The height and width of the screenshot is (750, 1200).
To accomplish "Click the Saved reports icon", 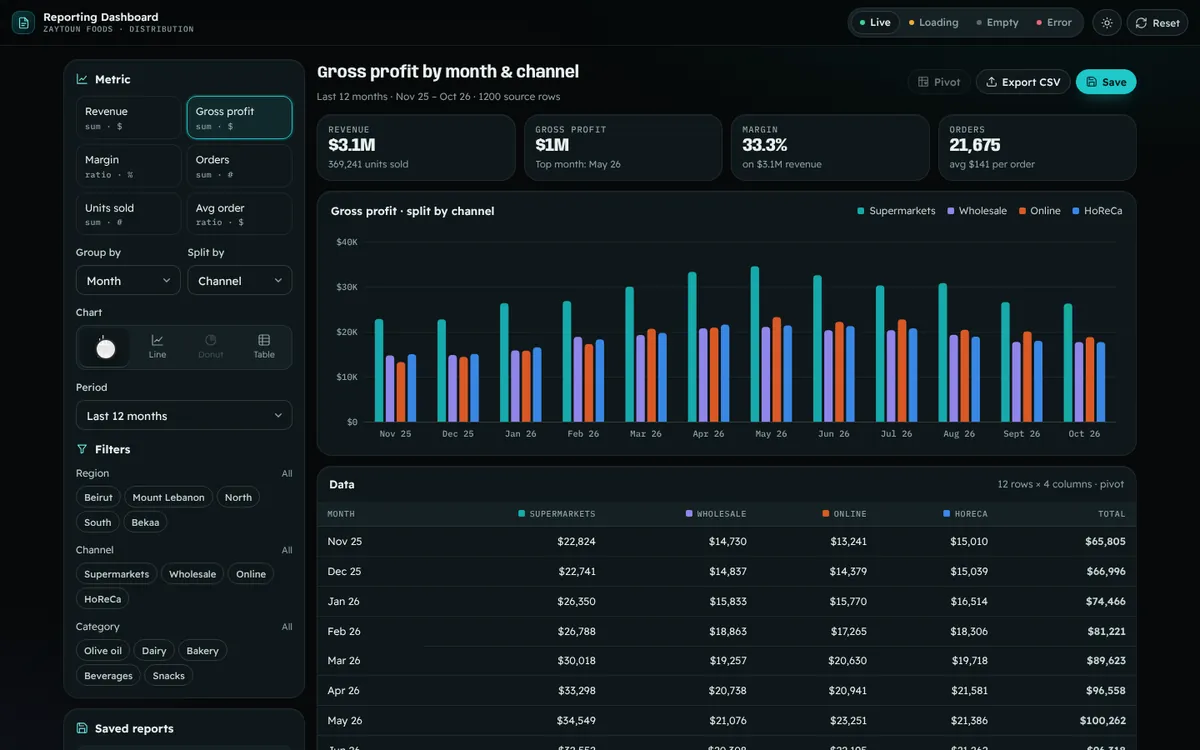I will pos(82,728).
